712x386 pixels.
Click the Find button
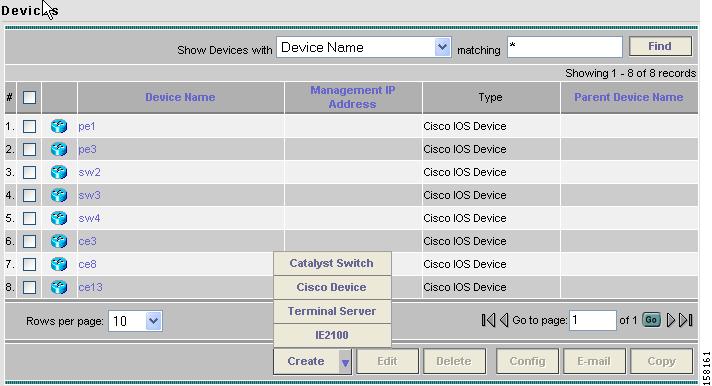click(x=660, y=46)
